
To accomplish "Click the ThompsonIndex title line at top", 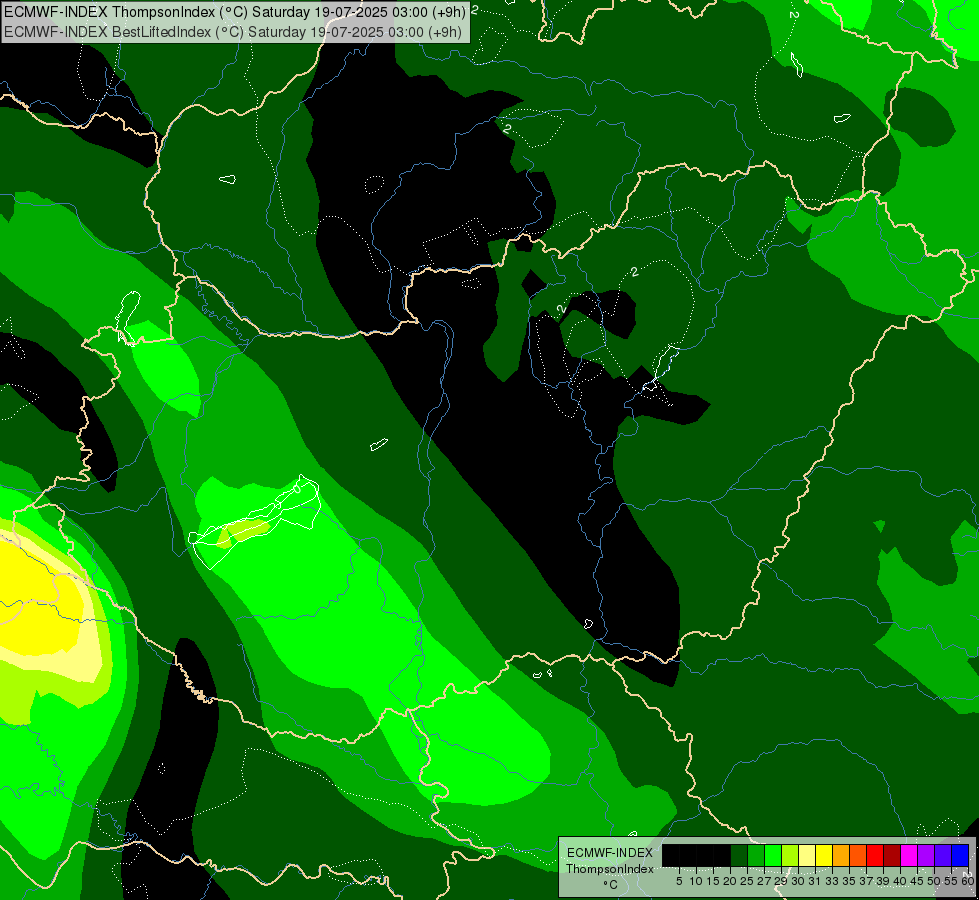I will point(234,12).
